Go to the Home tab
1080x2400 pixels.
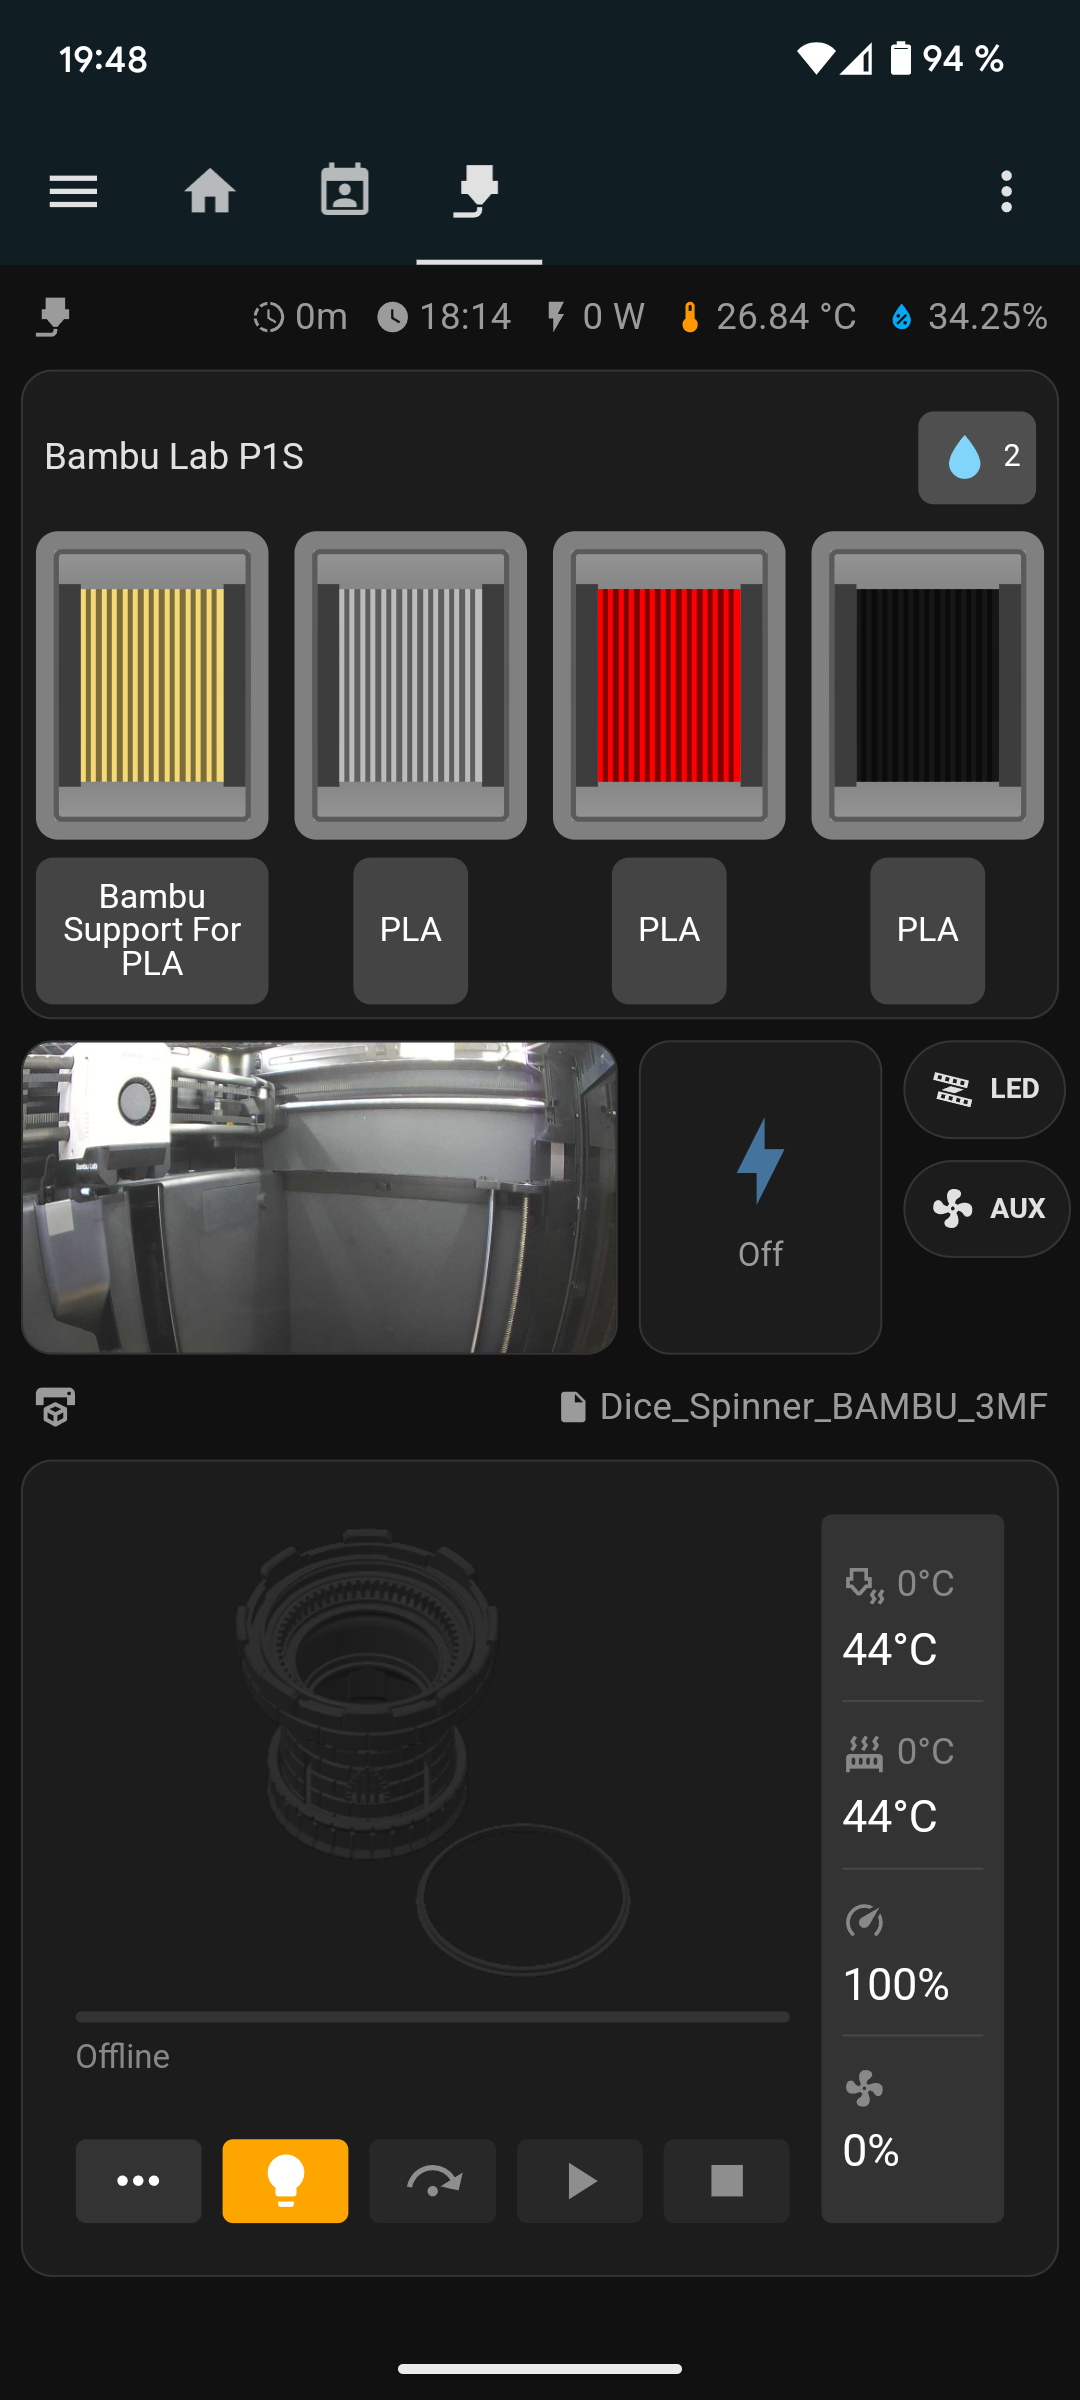(x=210, y=191)
